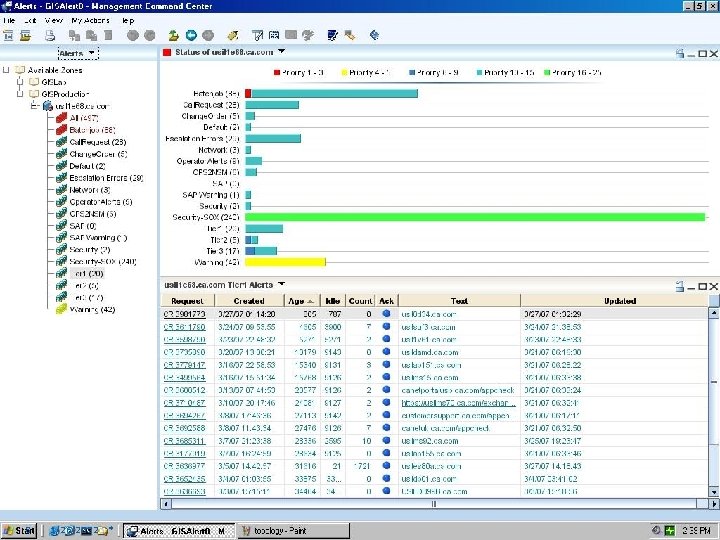Open request link CR 3636977
This screenshot has height=540, width=720.
point(185,466)
